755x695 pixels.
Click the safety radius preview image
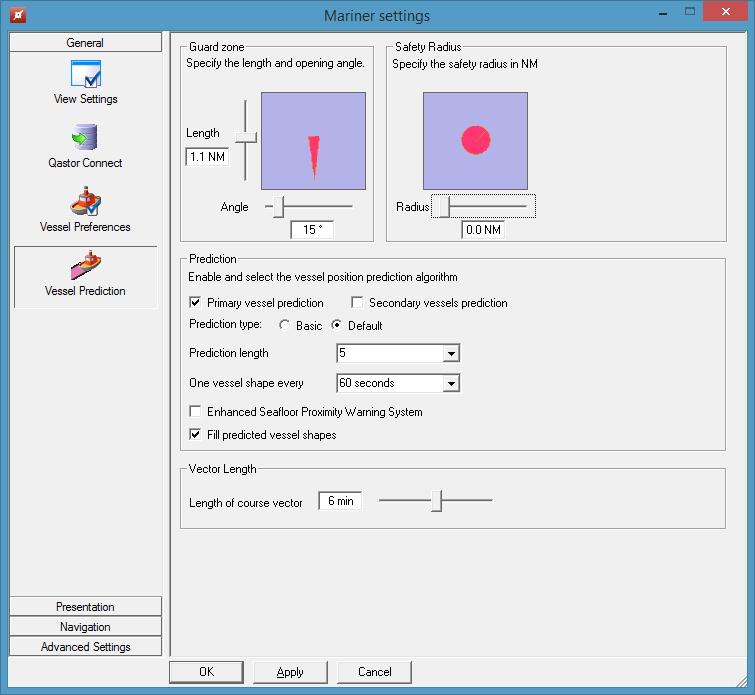tap(475, 141)
